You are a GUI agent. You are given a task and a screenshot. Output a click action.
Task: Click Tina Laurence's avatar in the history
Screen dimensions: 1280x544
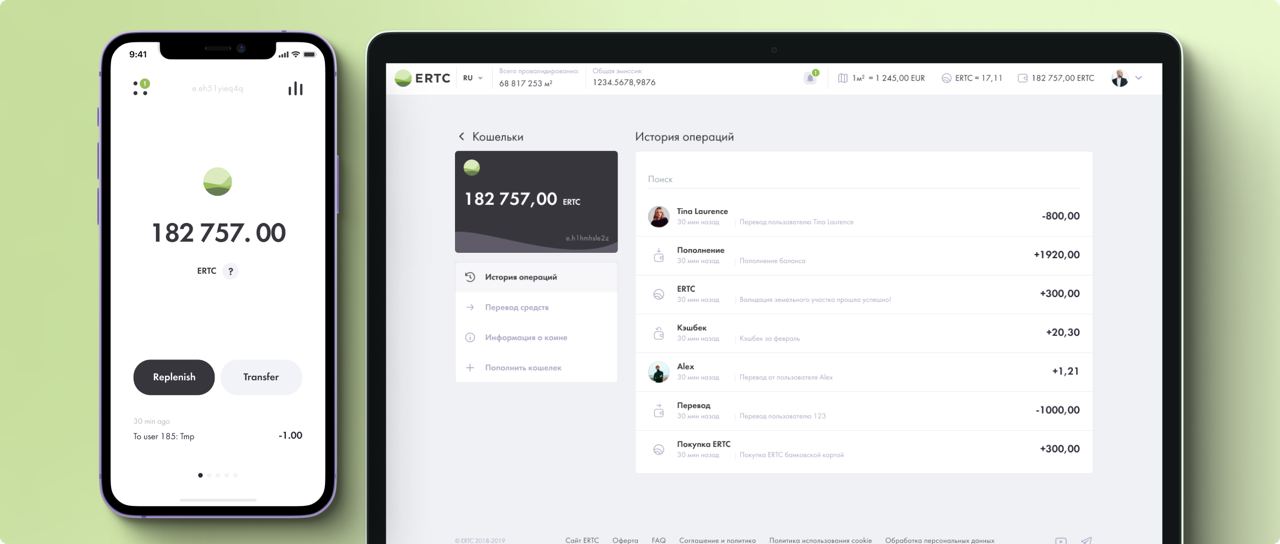[x=658, y=216]
